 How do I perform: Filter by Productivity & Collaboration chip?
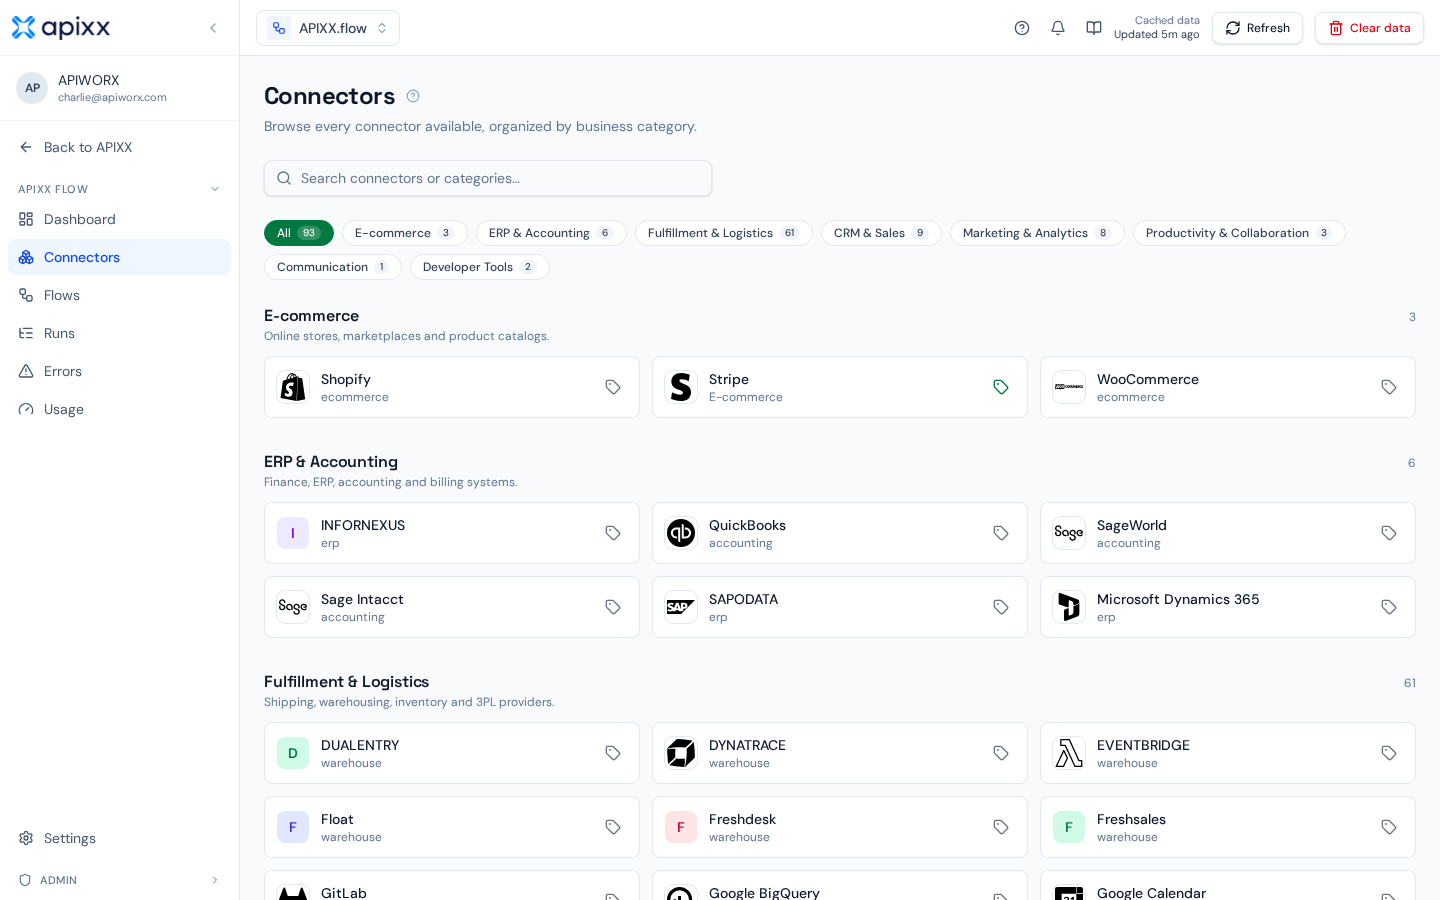[x=1239, y=233]
